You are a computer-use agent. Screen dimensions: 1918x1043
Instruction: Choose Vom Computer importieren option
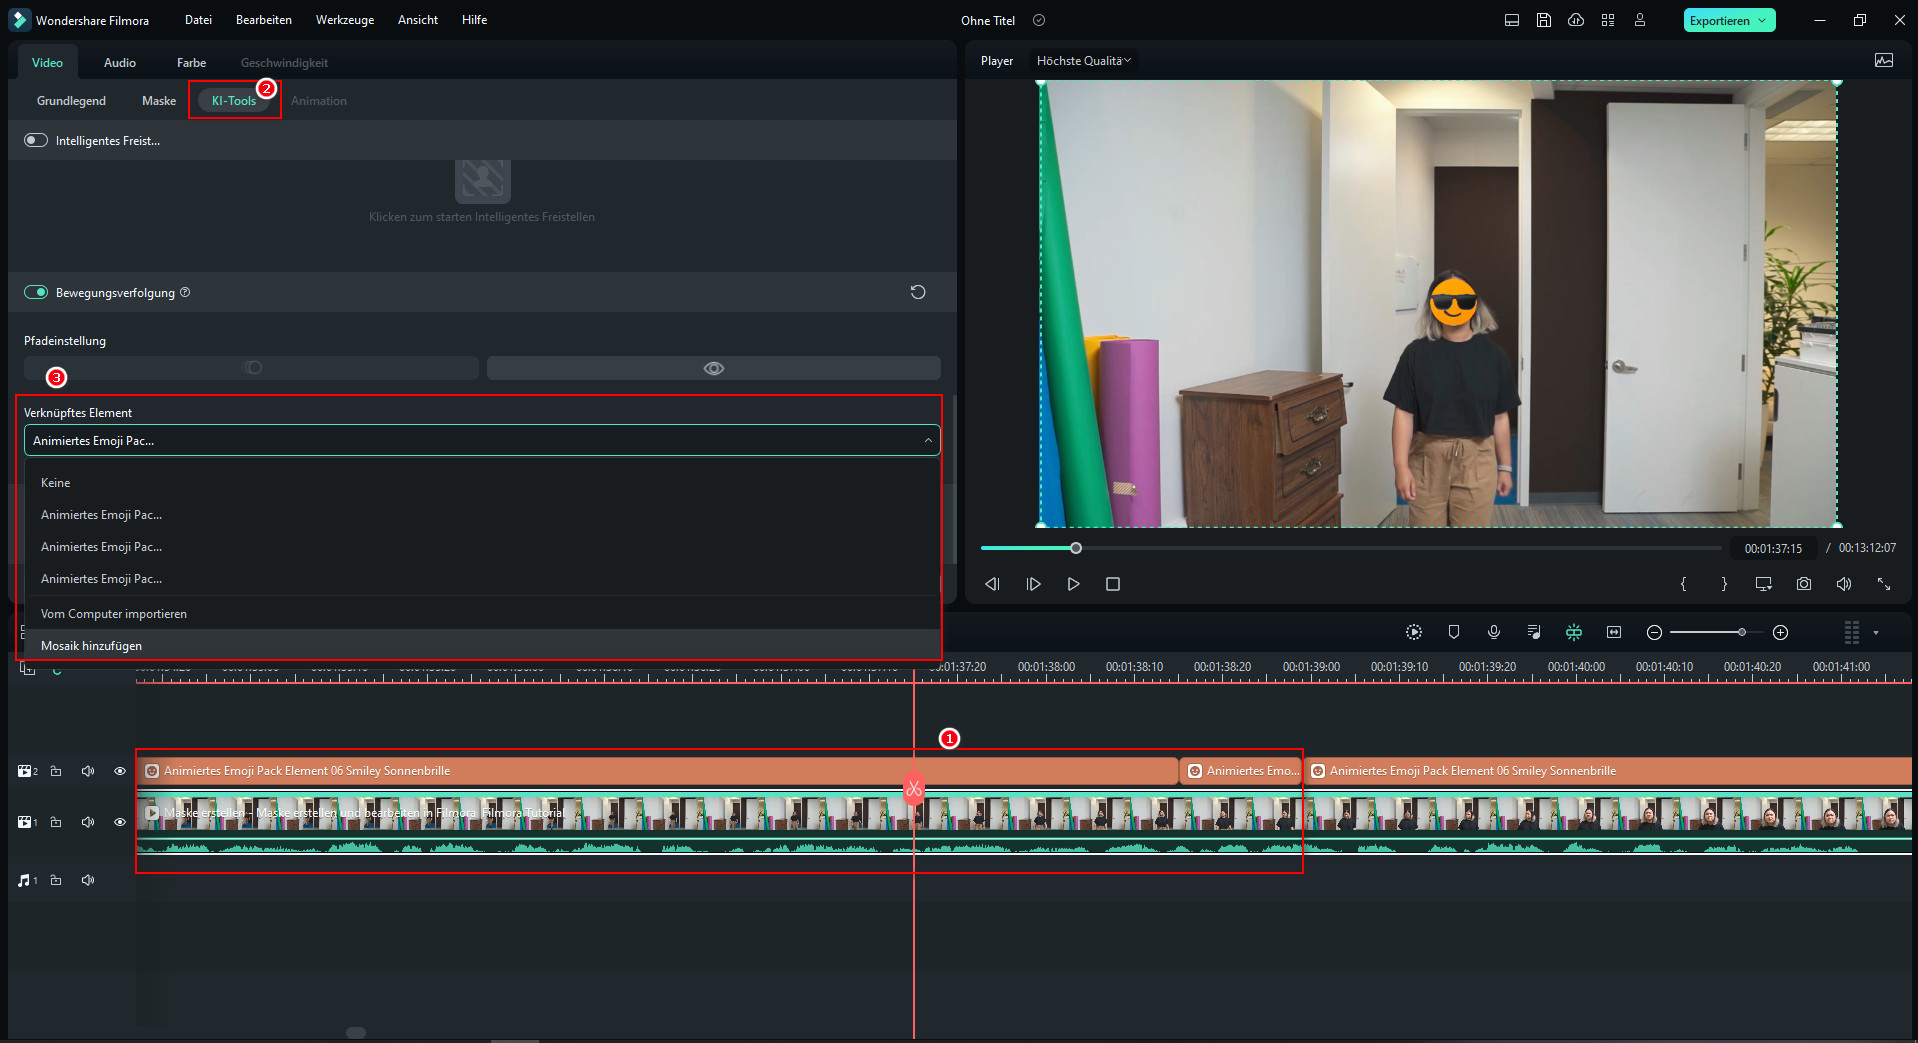pyautogui.click(x=482, y=614)
